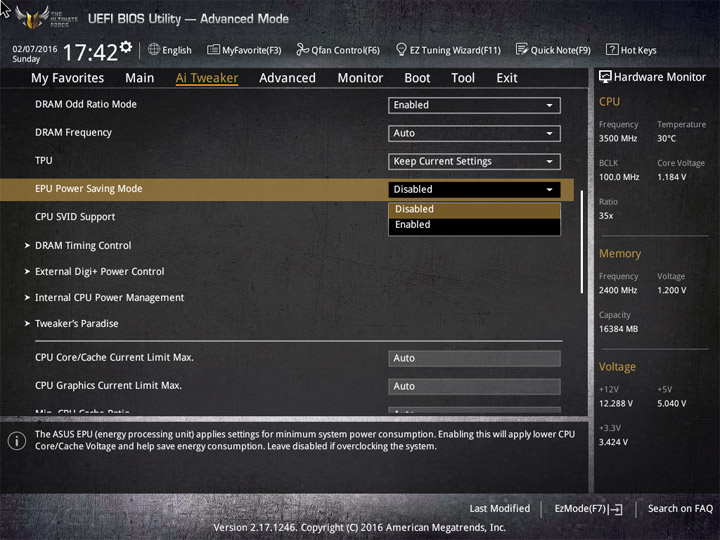720x540 pixels.
Task: Select the TPU setting label
Action: click(x=44, y=161)
